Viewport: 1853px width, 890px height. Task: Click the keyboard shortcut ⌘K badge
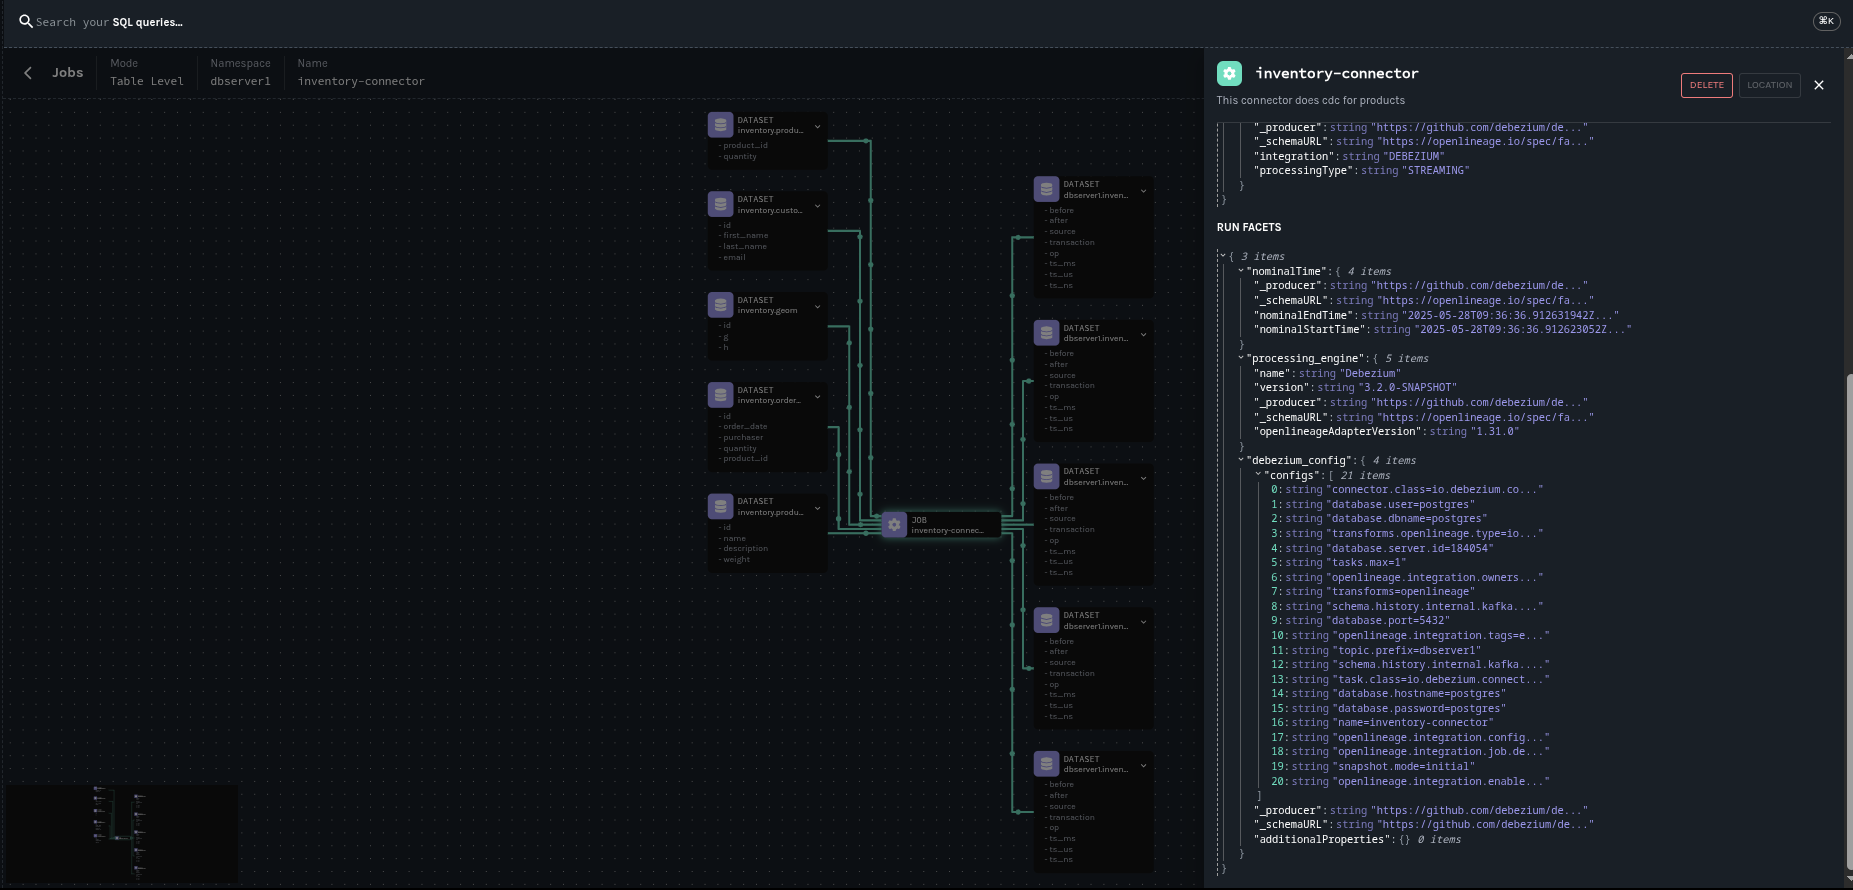1826,21
